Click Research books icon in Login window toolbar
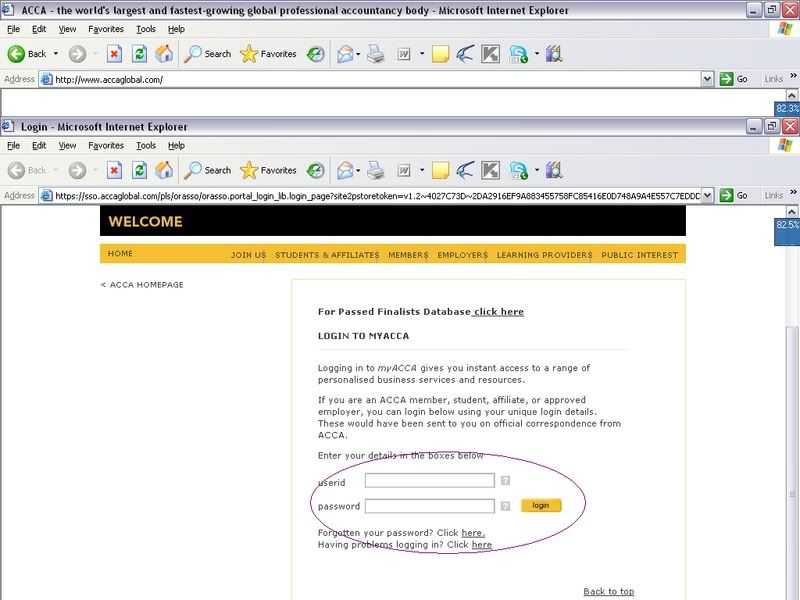Screen dimensions: 800x600 pyautogui.click(x=554, y=170)
